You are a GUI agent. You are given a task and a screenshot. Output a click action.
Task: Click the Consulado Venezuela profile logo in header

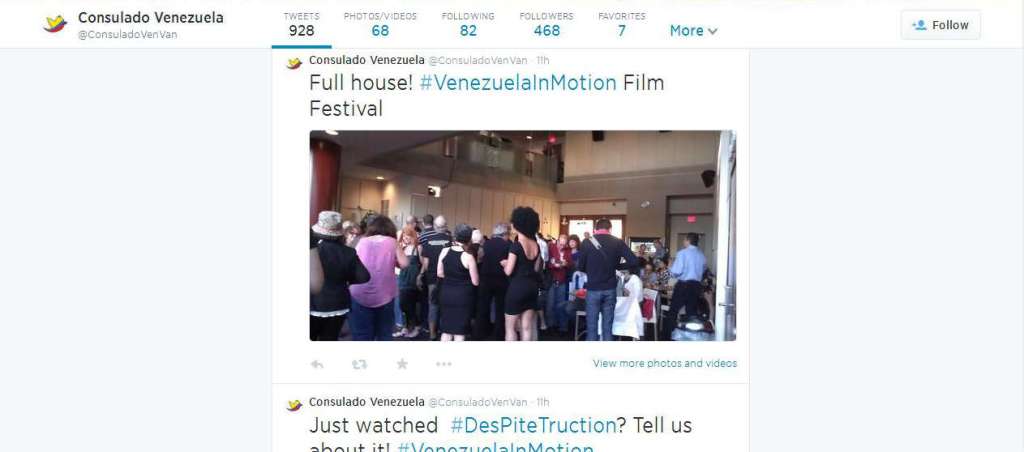click(x=56, y=24)
